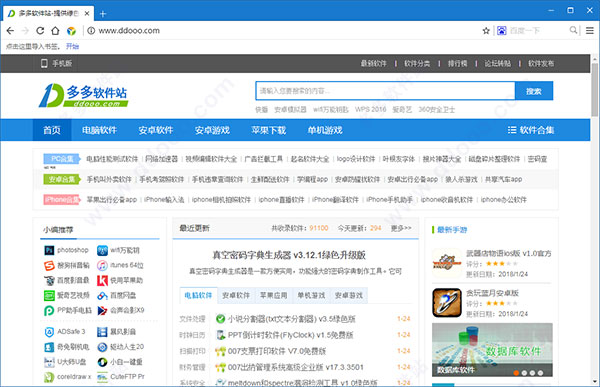Open the 贪玩蓝月安卓版 game thumbnail

(x=447, y=303)
